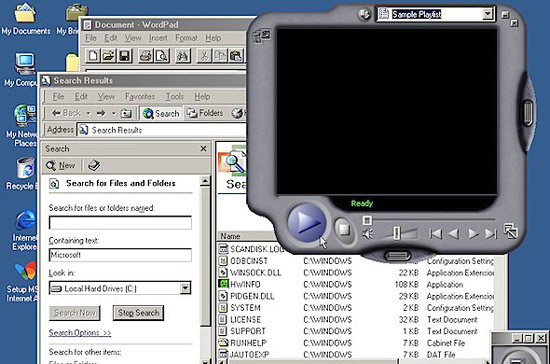The height and width of the screenshot is (364, 550).
Task: Click 'Search for files or folders named' field
Action: (x=120, y=223)
